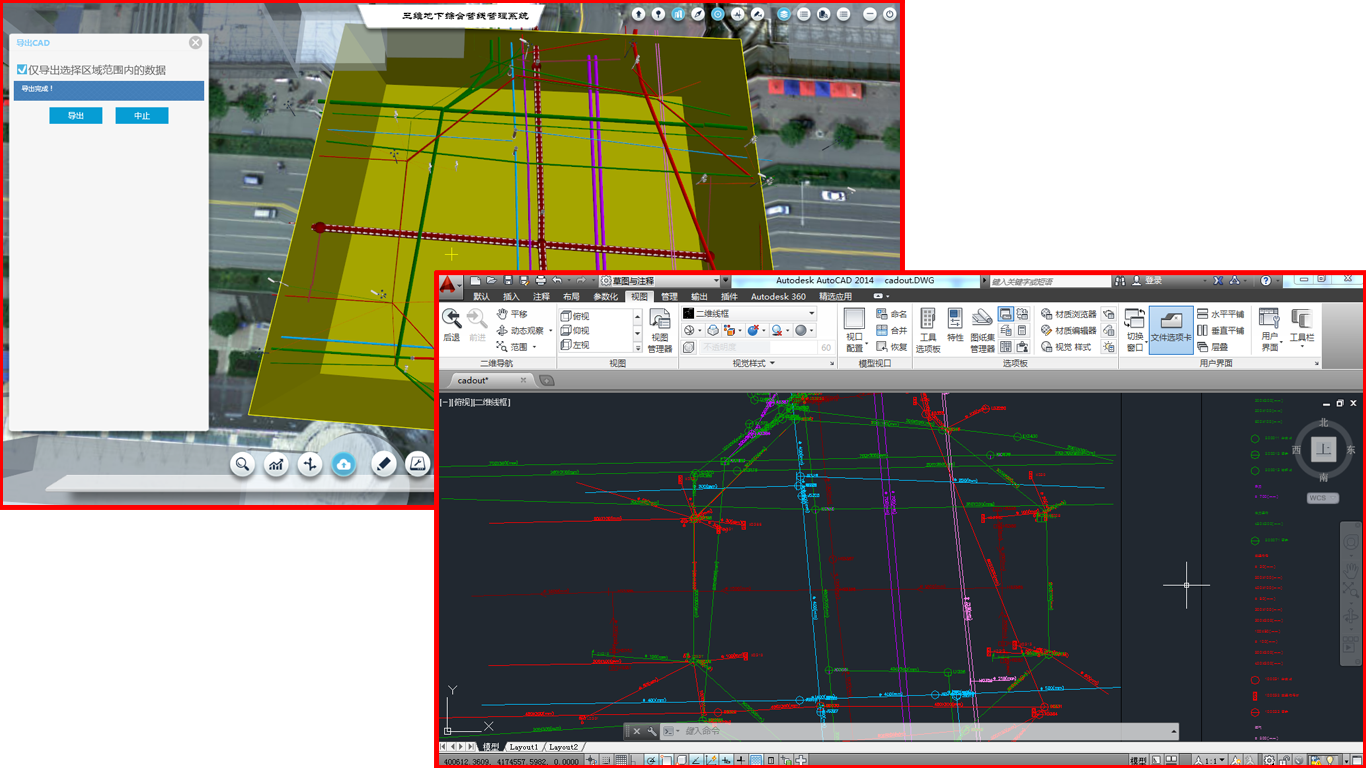1366x768 pixels.
Task: Open the 输出 ribbon tab
Action: point(699,297)
